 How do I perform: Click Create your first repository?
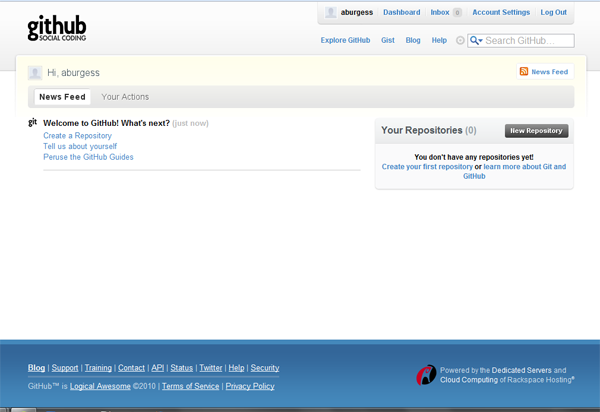(x=427, y=167)
